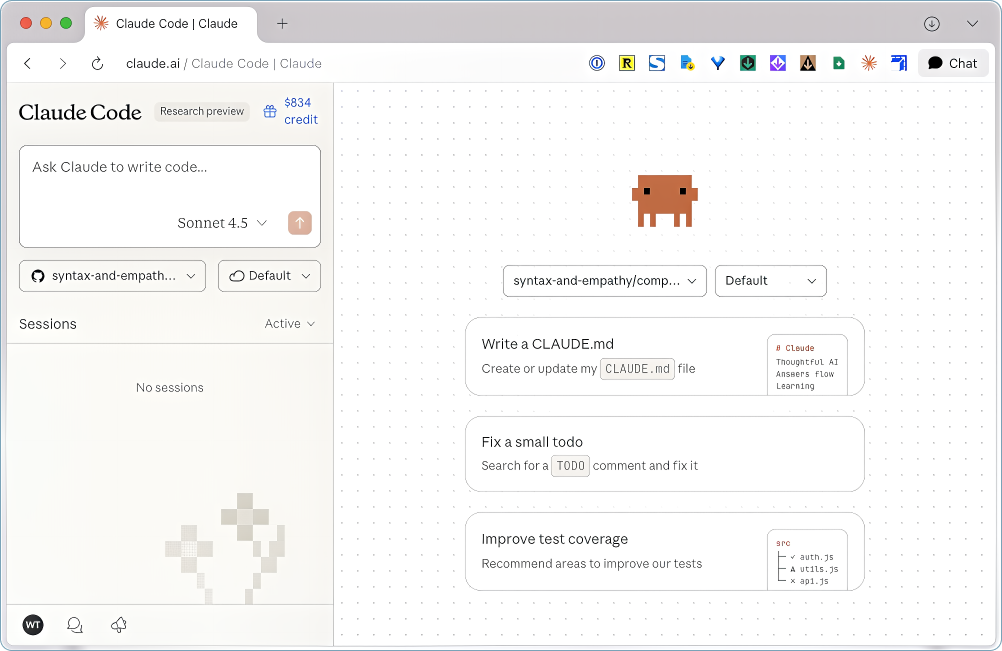Click the downloads icon in the browser toolbar
This screenshot has width=1002, height=651.
(x=931, y=23)
